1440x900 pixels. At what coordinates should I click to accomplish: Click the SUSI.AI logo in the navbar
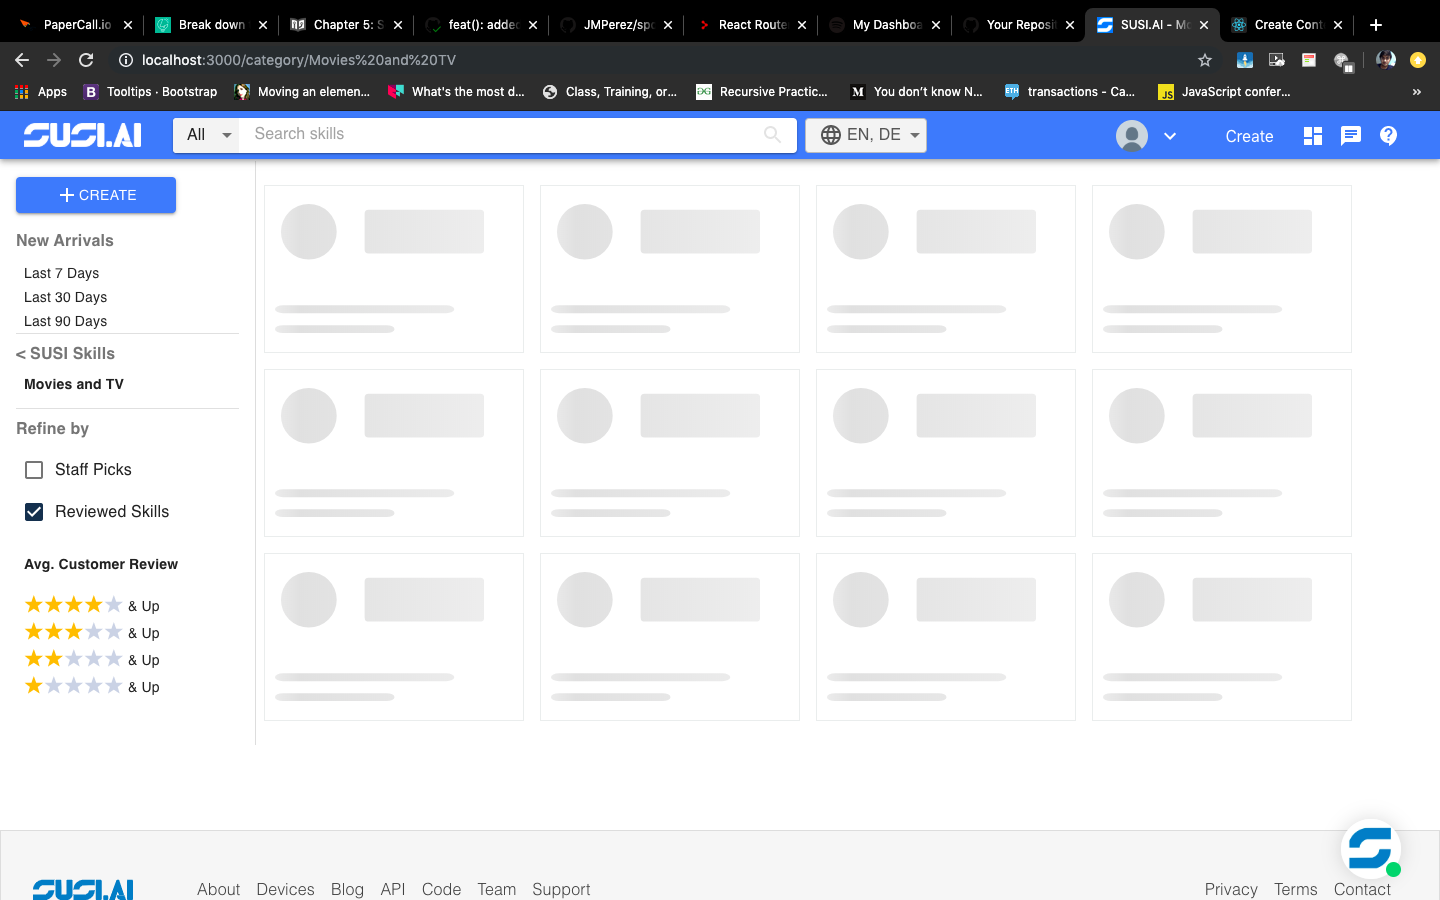pyautogui.click(x=82, y=135)
